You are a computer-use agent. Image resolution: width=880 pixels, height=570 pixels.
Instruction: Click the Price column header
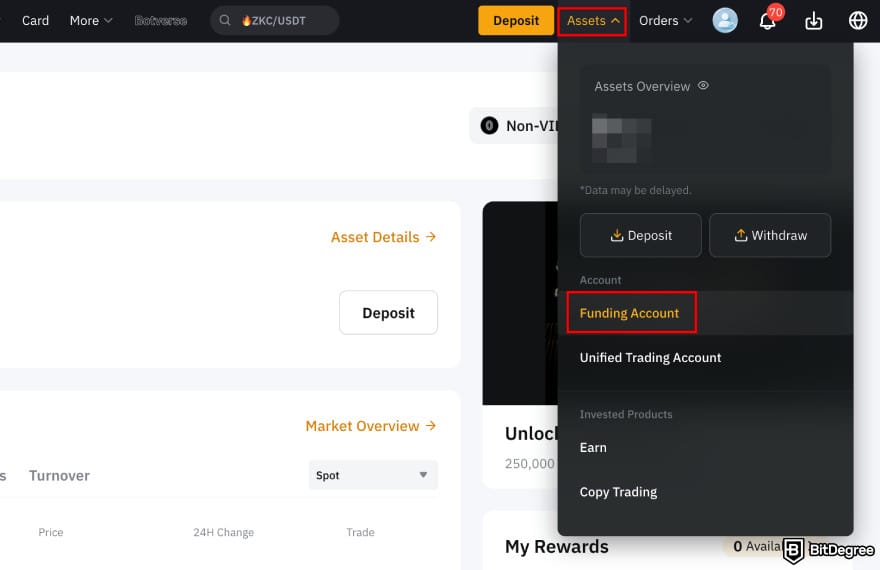(x=51, y=532)
